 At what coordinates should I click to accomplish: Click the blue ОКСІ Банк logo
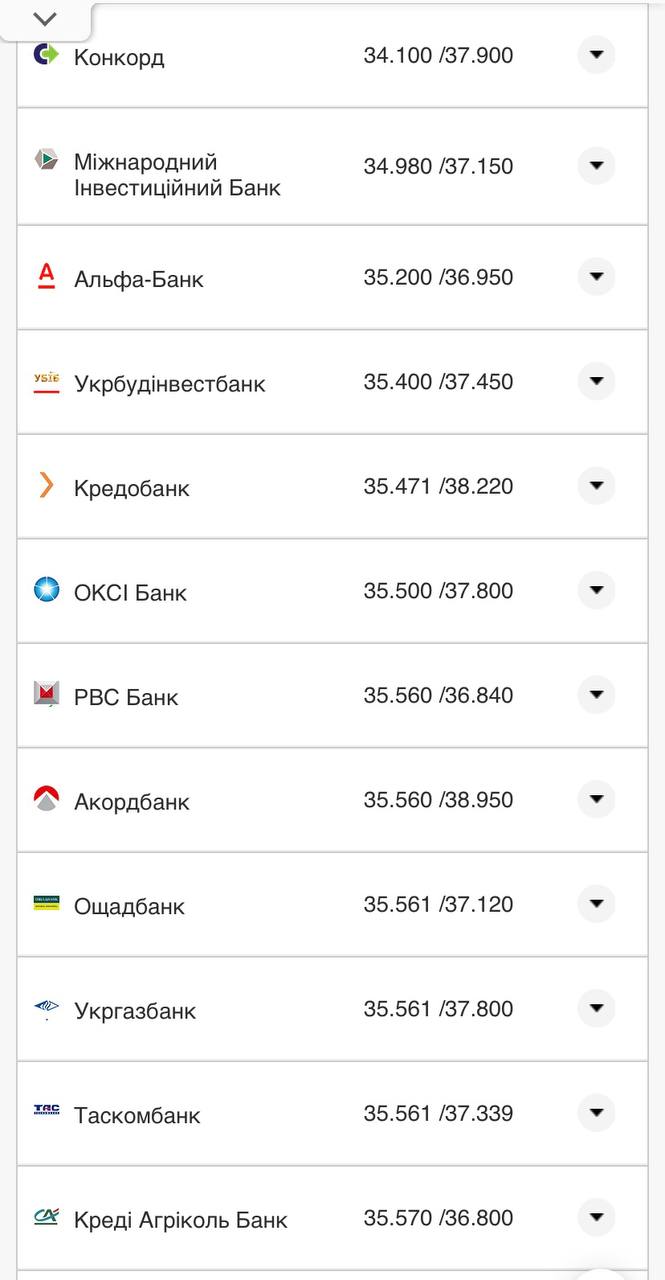pyautogui.click(x=46, y=590)
